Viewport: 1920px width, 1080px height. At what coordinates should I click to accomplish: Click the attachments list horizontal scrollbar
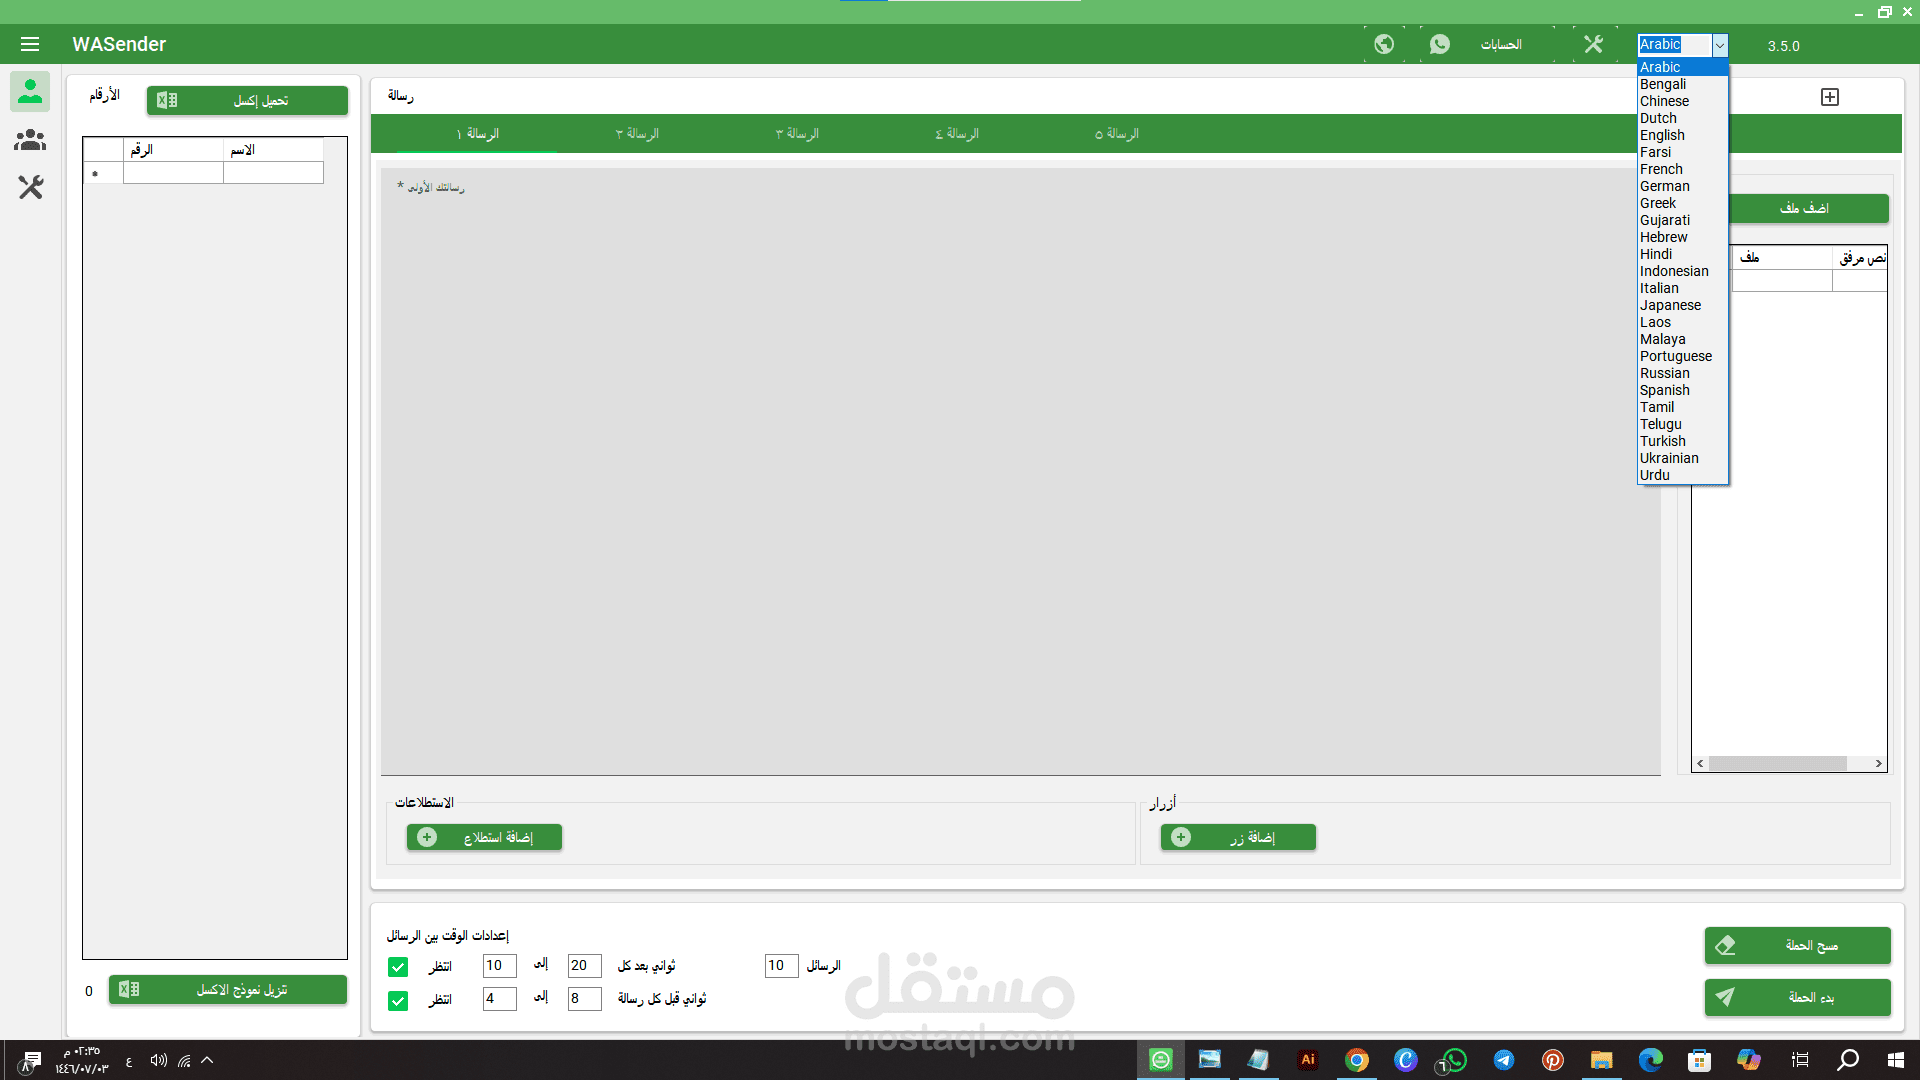1777,764
